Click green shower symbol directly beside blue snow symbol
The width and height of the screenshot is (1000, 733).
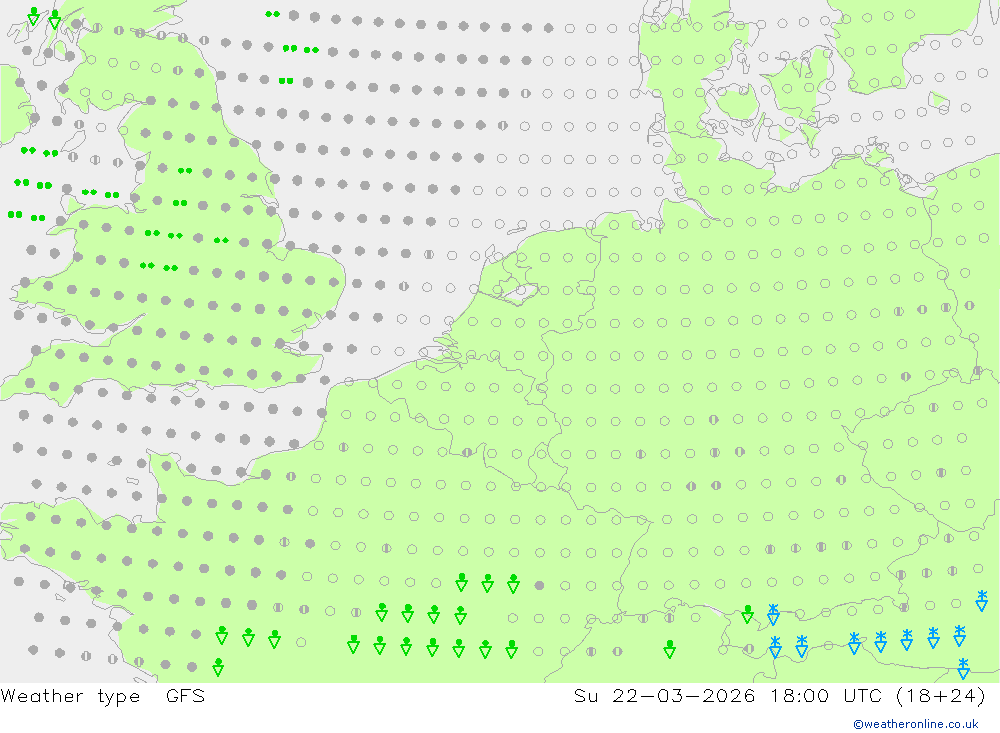click(x=747, y=615)
